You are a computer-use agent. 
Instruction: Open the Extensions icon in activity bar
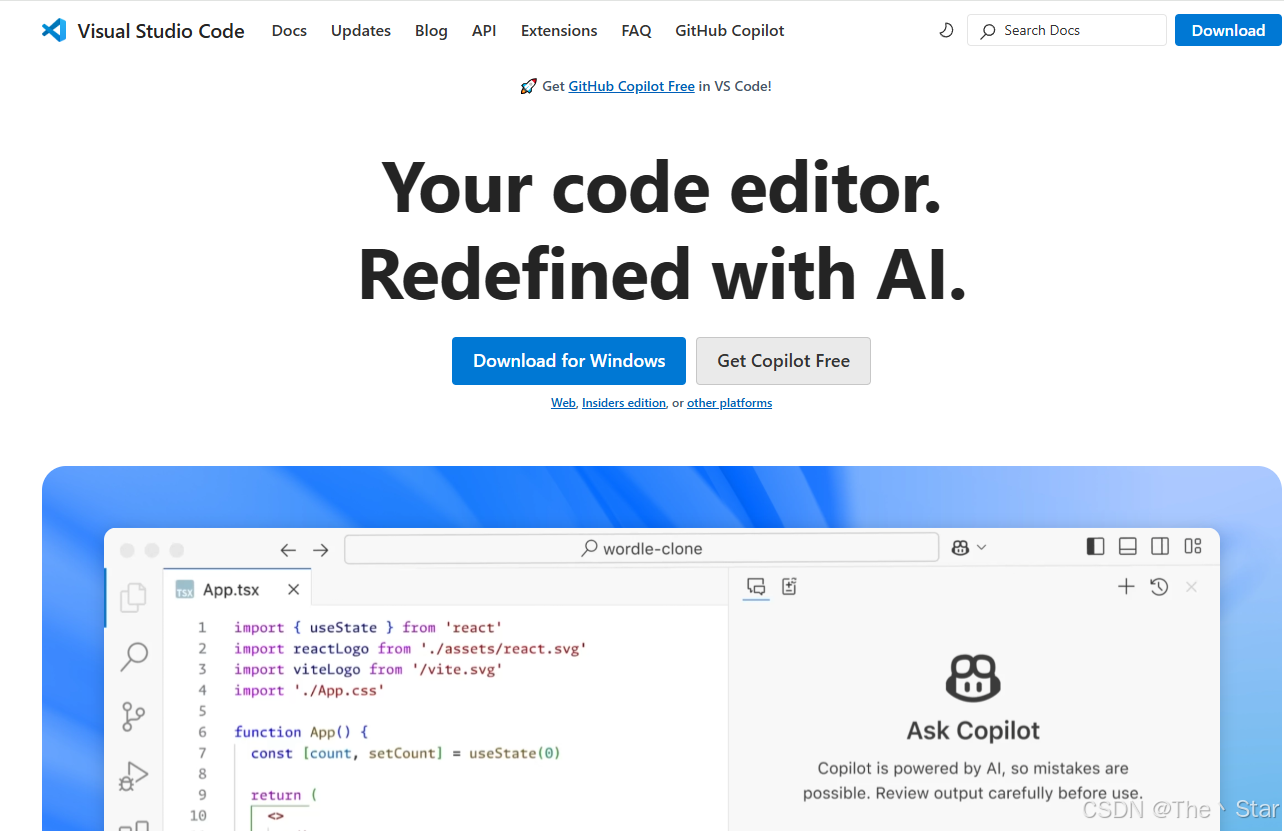[133, 825]
